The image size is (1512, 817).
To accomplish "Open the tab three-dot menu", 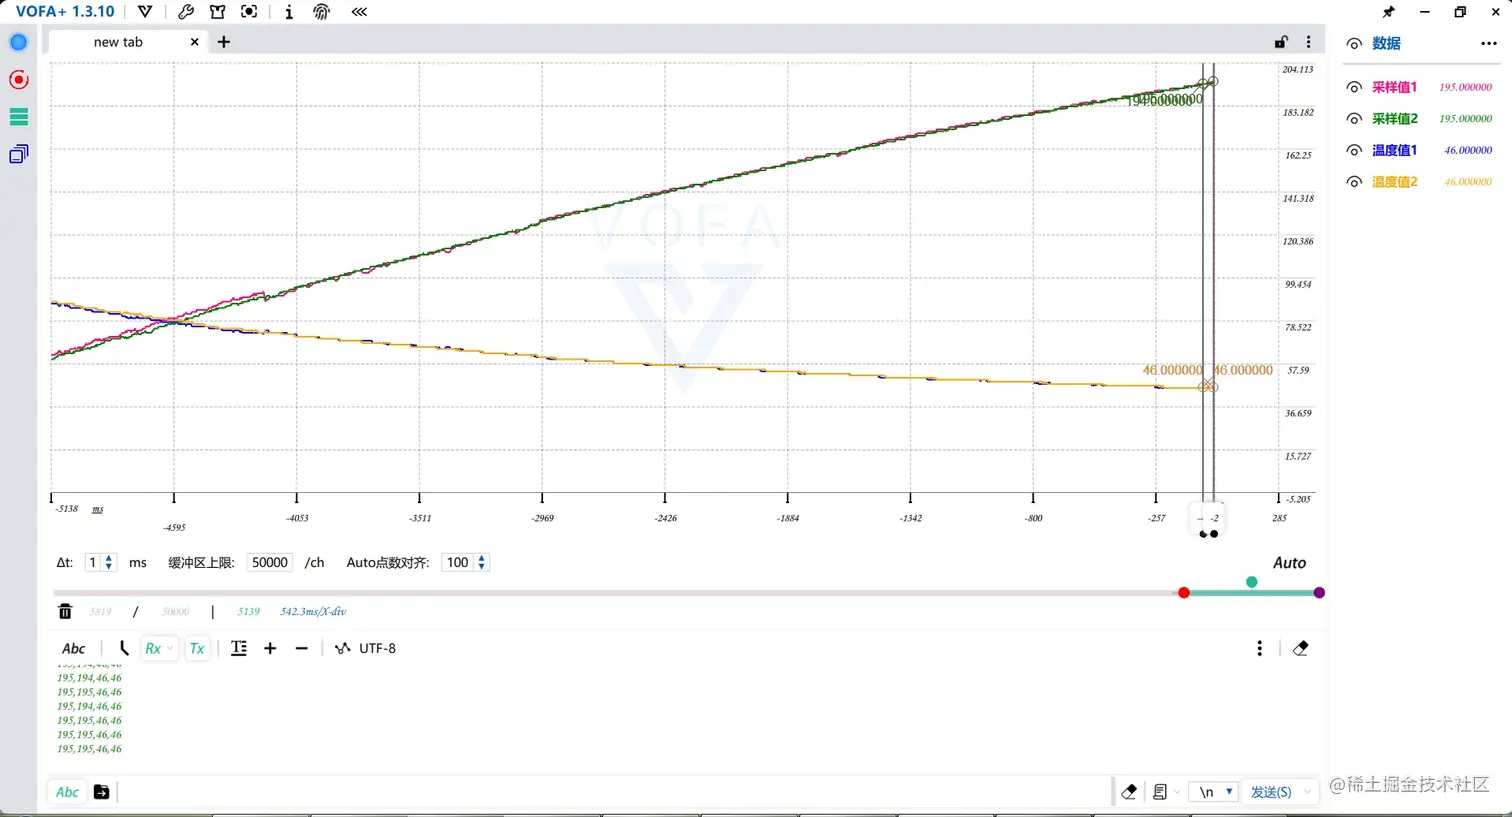I will [1308, 42].
